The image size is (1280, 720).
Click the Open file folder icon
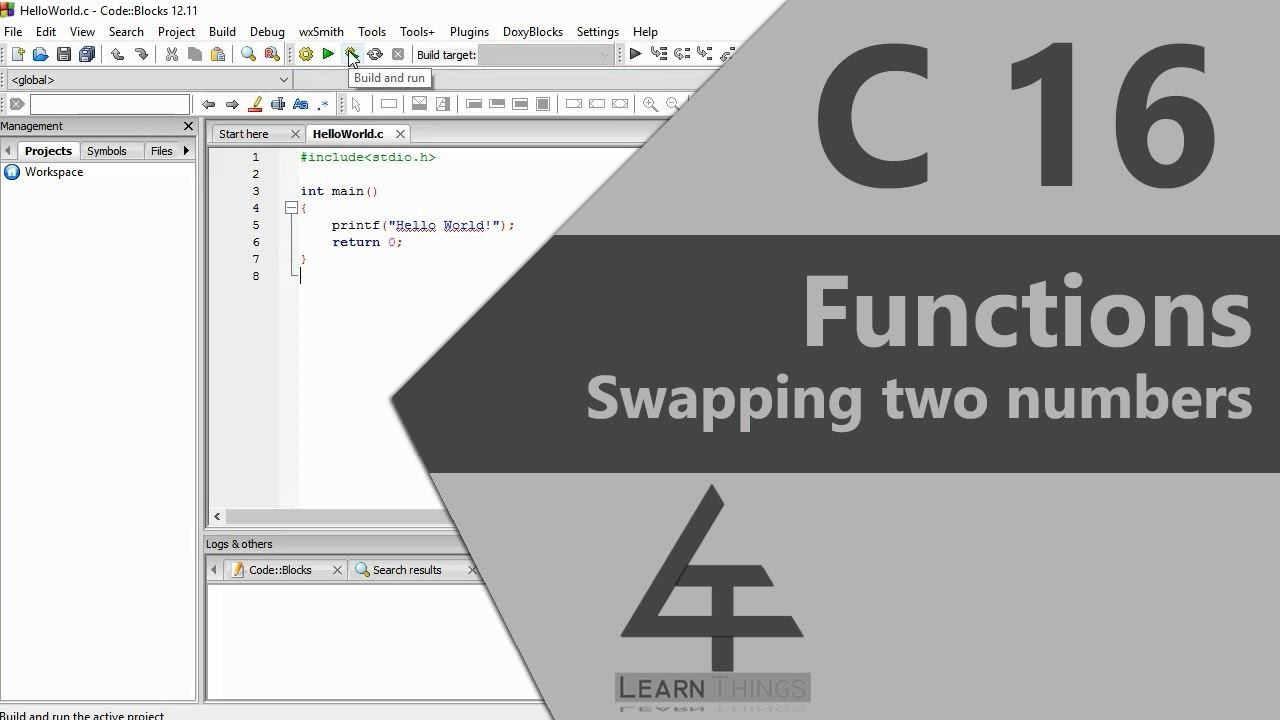pyautogui.click(x=41, y=55)
